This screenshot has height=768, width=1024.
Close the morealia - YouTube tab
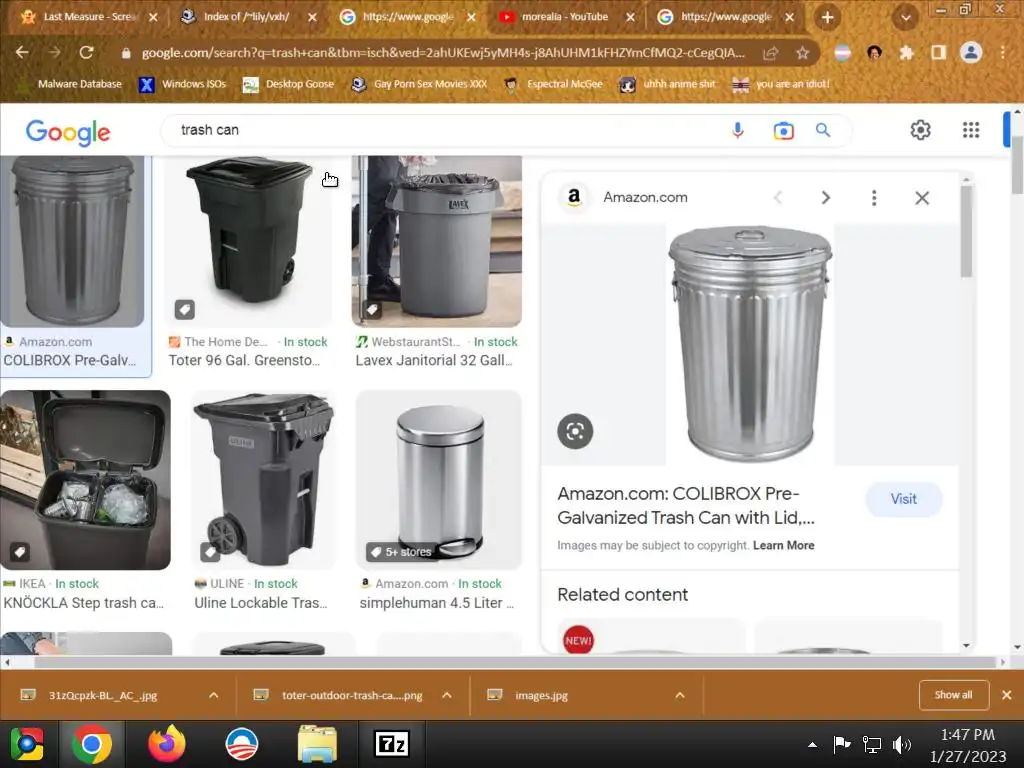pyautogui.click(x=630, y=18)
